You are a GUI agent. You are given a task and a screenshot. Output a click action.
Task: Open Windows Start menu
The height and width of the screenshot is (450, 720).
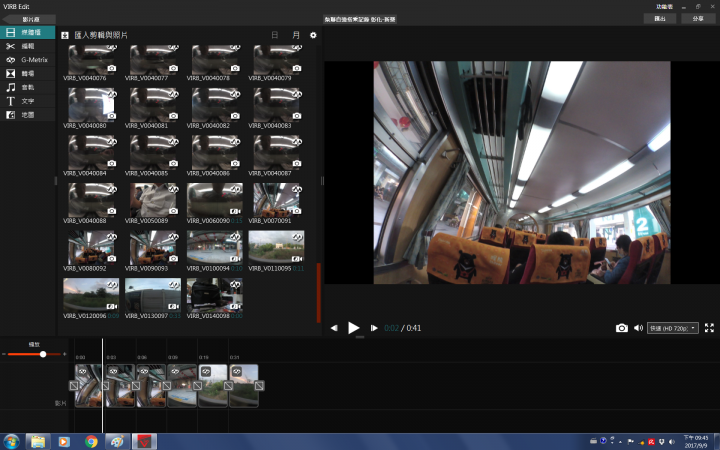pos(11,442)
